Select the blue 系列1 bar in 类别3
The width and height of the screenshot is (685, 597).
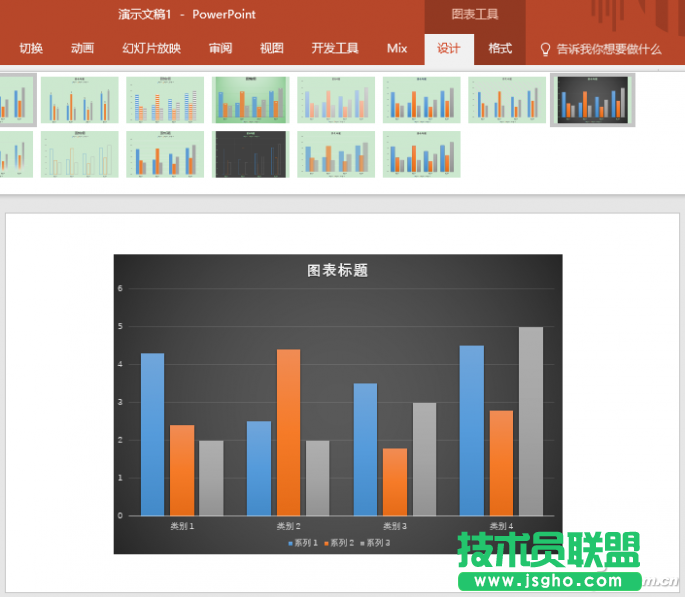tap(365, 449)
